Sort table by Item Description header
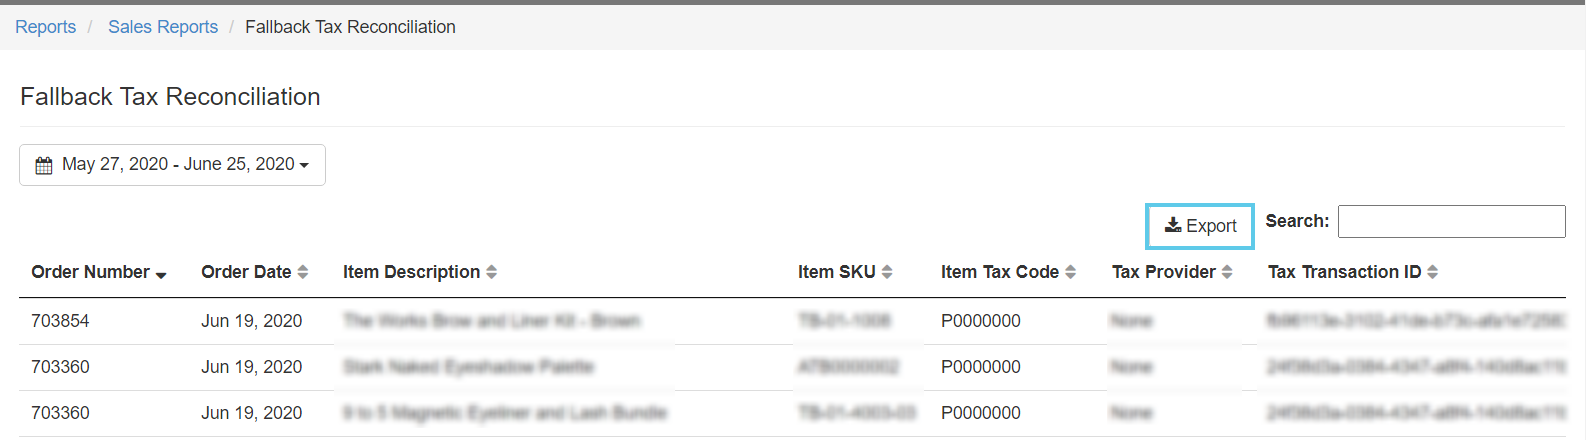 (411, 272)
